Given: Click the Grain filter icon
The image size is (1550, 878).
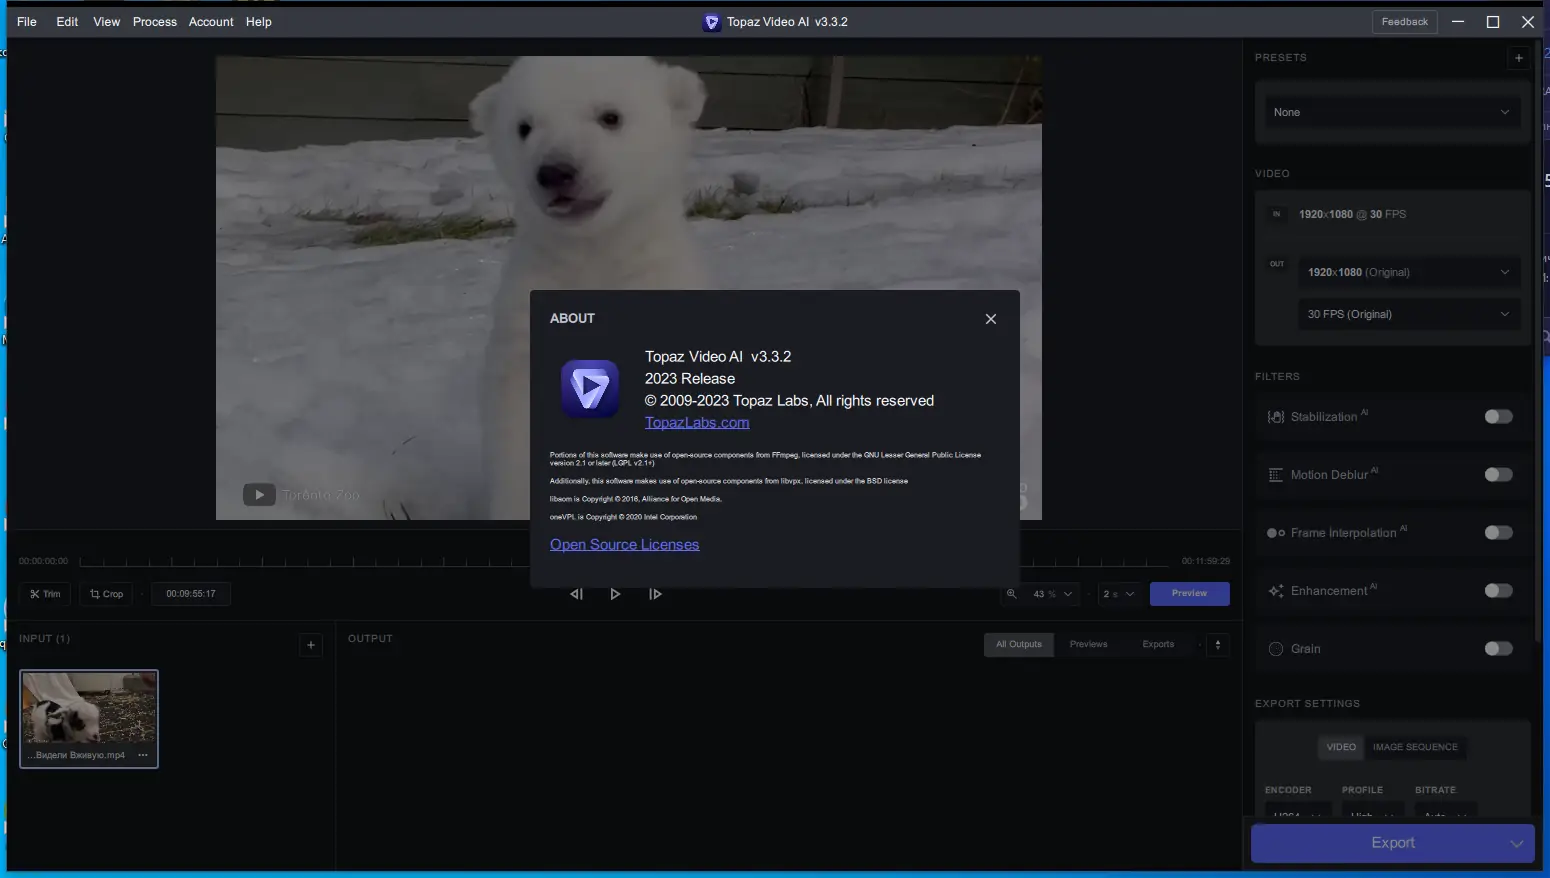Looking at the screenshot, I should (1276, 649).
